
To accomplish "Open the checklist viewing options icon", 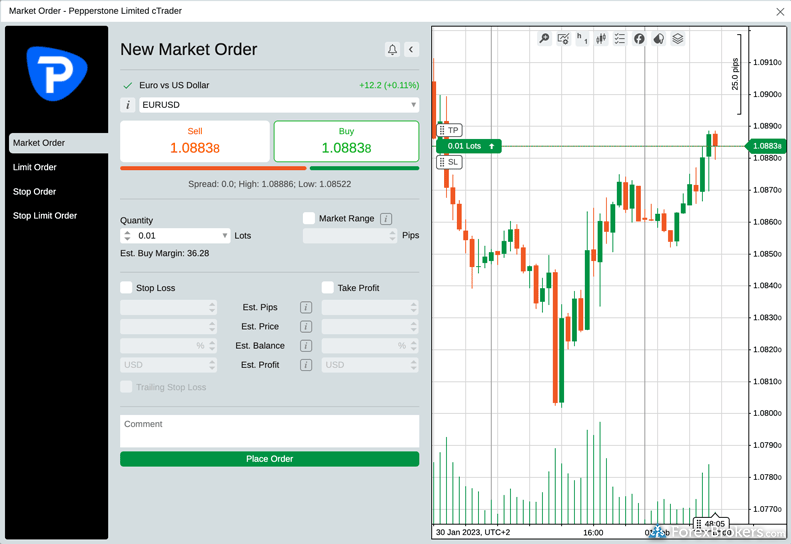I will click(x=620, y=39).
